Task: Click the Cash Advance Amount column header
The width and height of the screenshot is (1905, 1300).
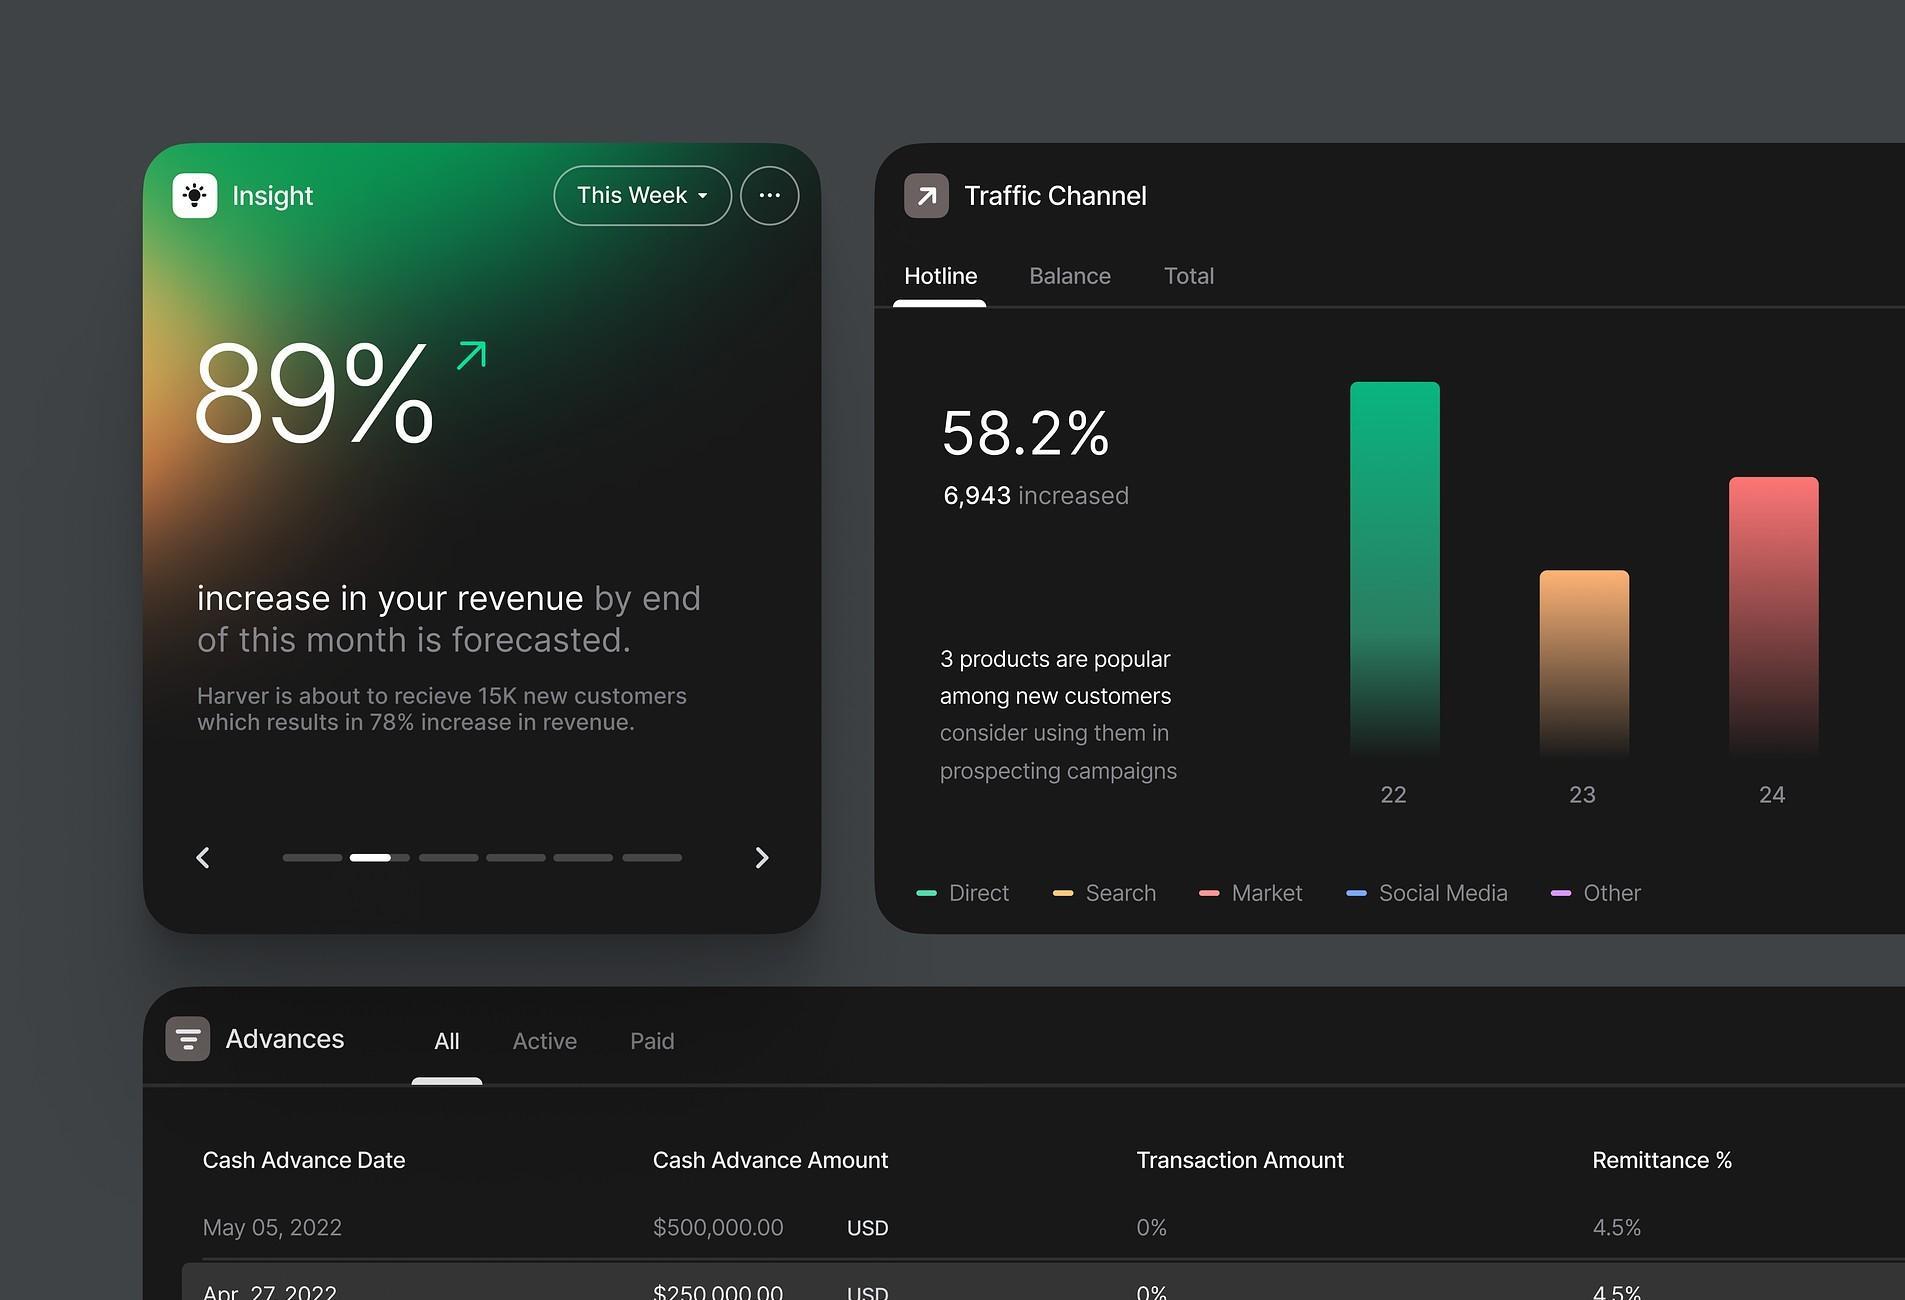Action: point(770,1160)
